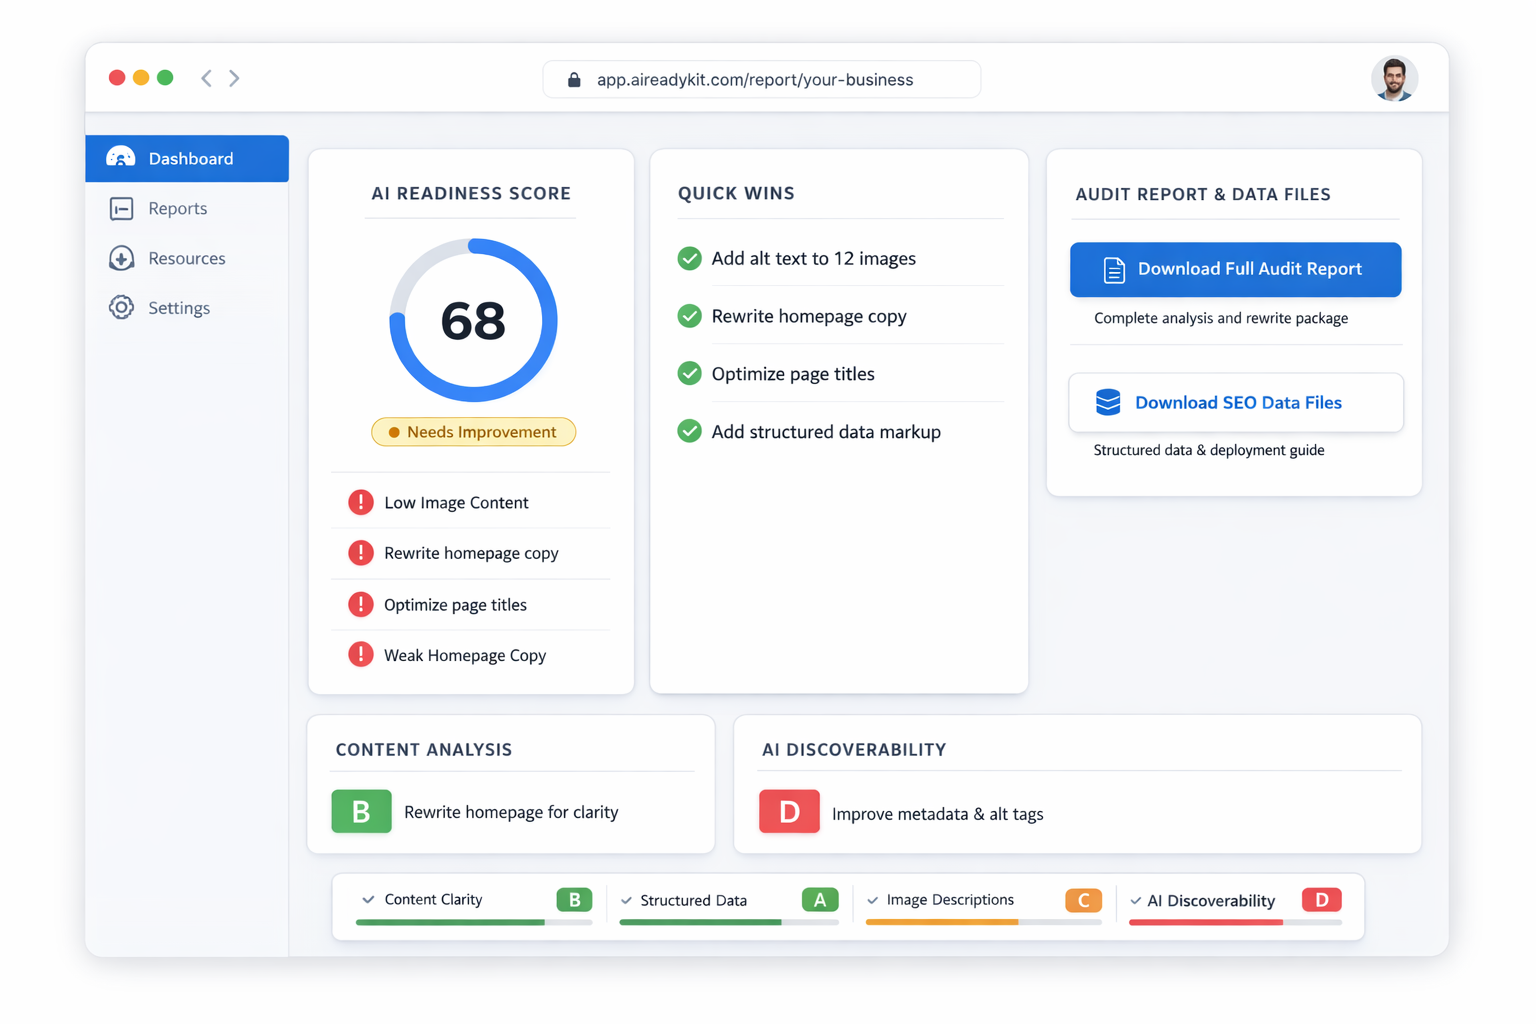Click the profile avatar in the top bar
Image resolution: width=1536 pixels, height=1024 pixels.
pyautogui.click(x=1394, y=78)
